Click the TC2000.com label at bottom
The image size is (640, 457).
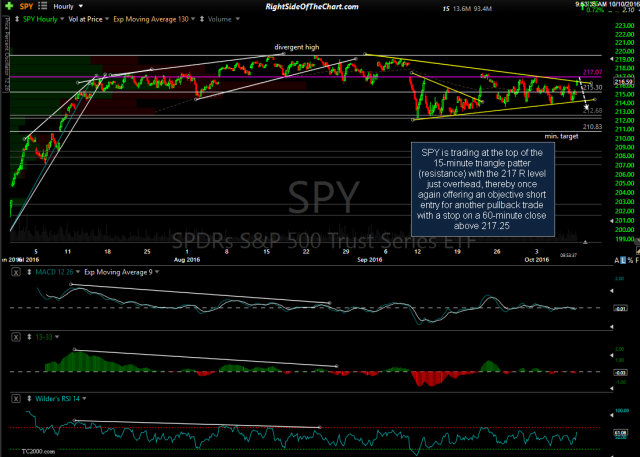coord(38,451)
